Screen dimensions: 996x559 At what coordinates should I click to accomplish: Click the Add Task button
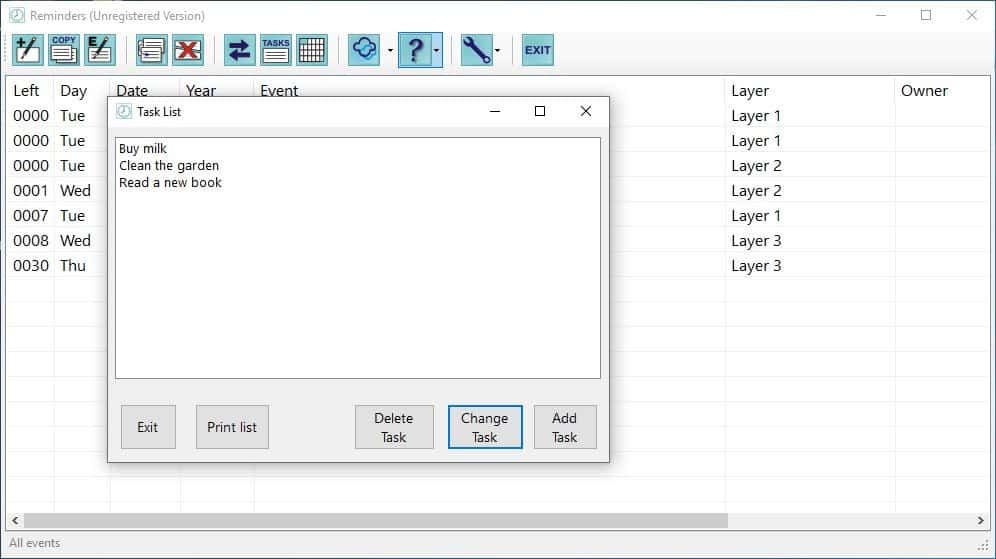pos(565,427)
